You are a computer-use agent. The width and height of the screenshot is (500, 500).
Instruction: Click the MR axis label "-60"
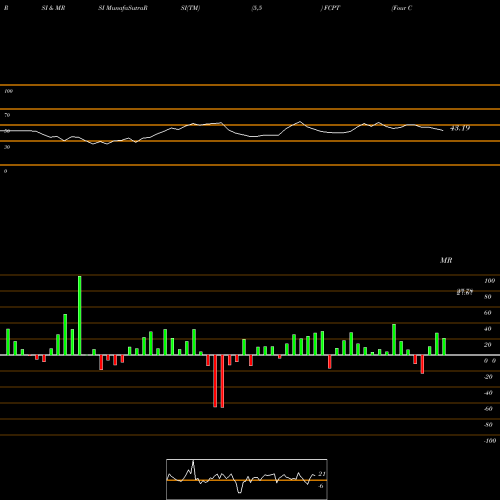tap(488, 409)
